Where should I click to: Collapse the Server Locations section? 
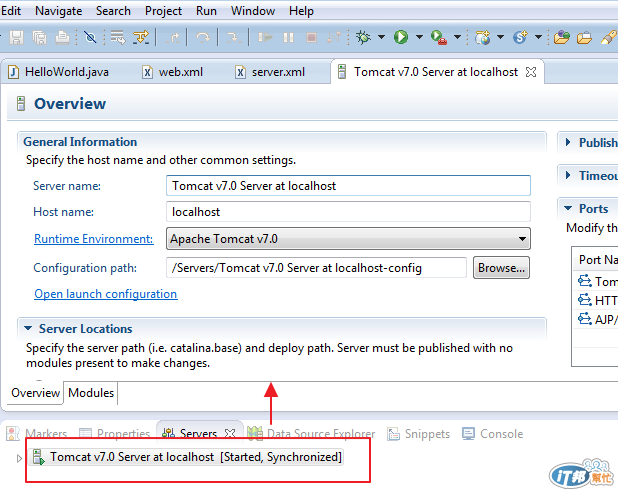[x=28, y=328]
